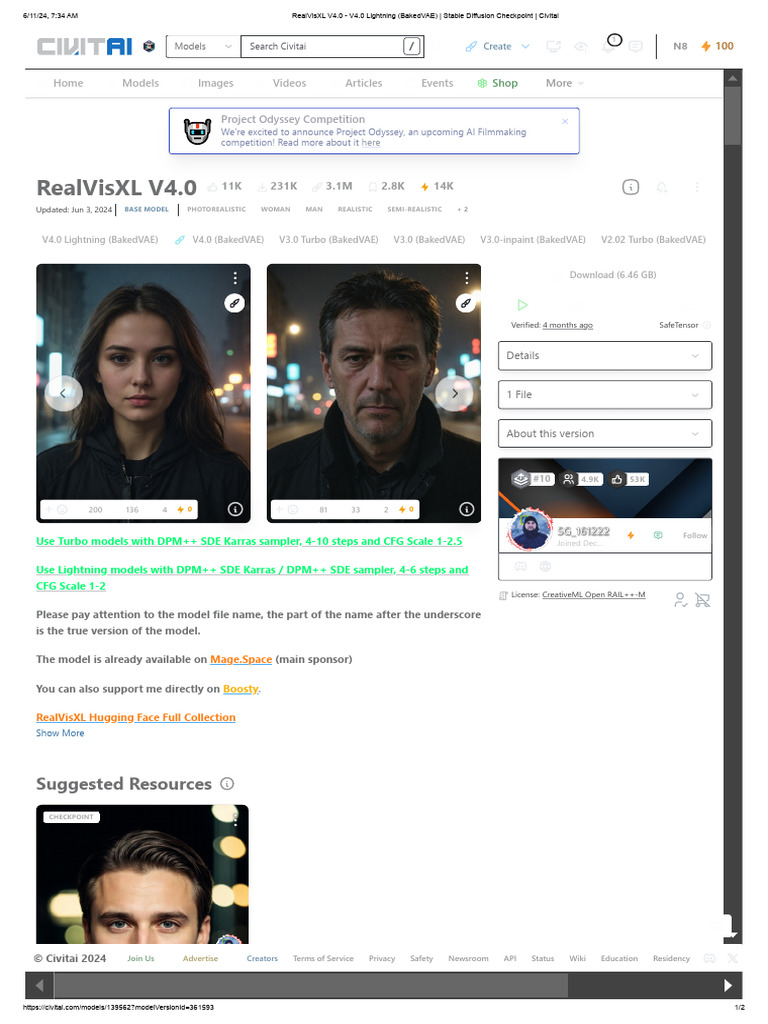Screen dimensions: 768x1024
Task: Open three-dot menu on man image
Action: tap(466, 278)
